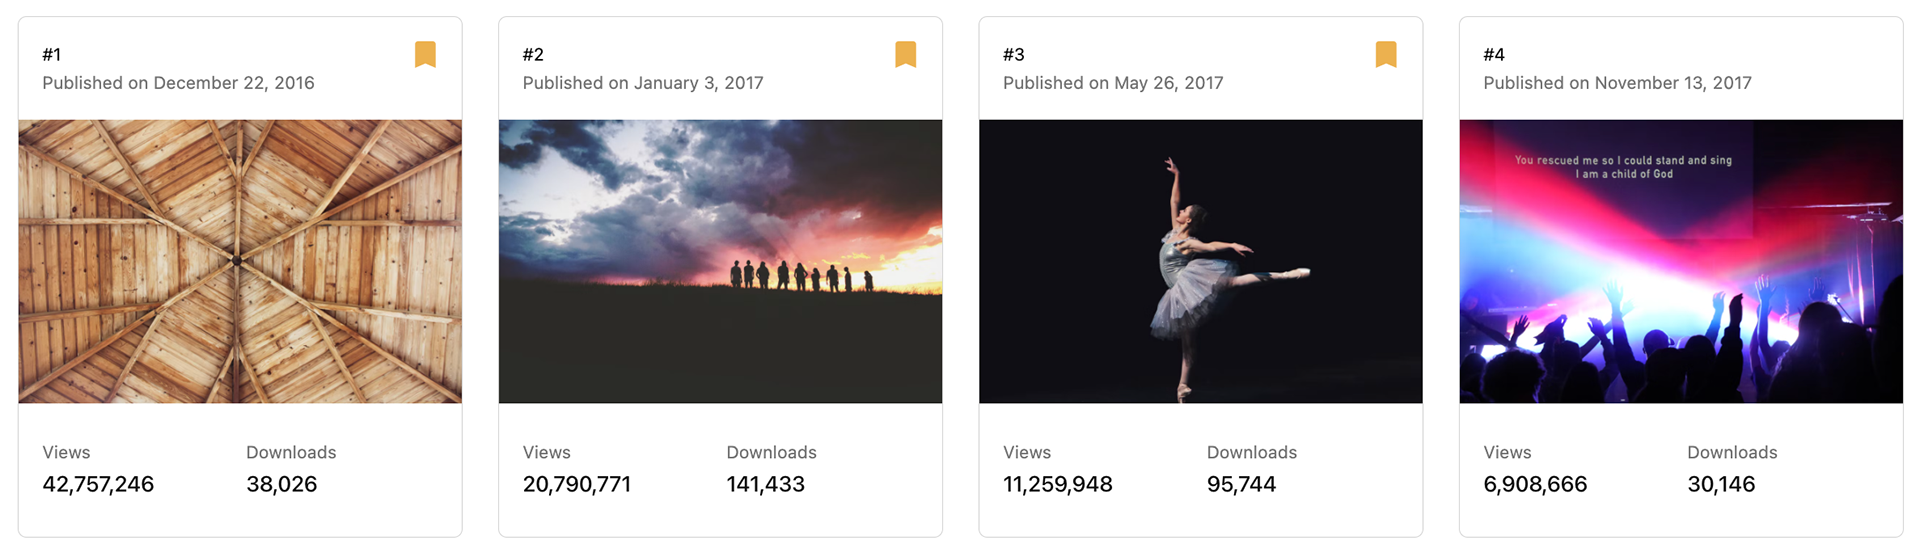Click the bookmark icon on card #1
Viewport: 1920px width, 553px height.
coord(425,54)
